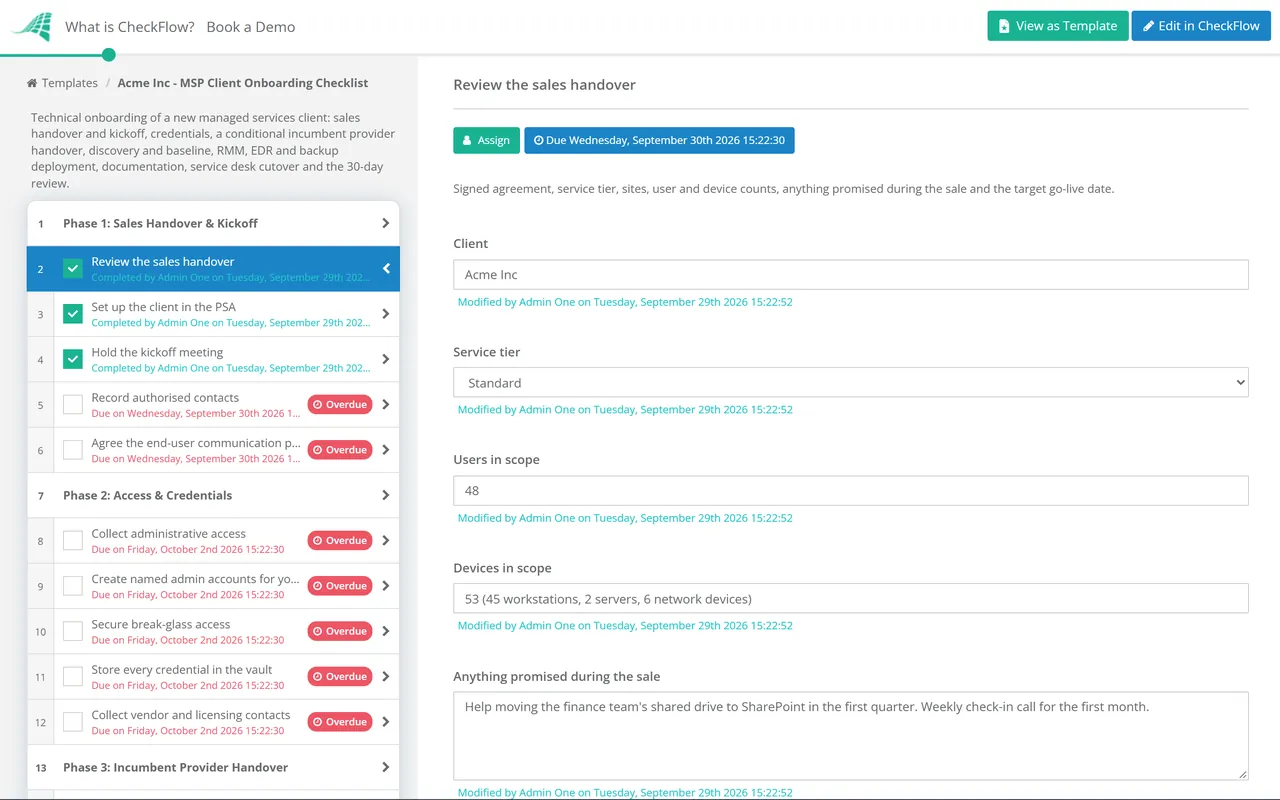Go to Templates breadcrumb

(69, 83)
